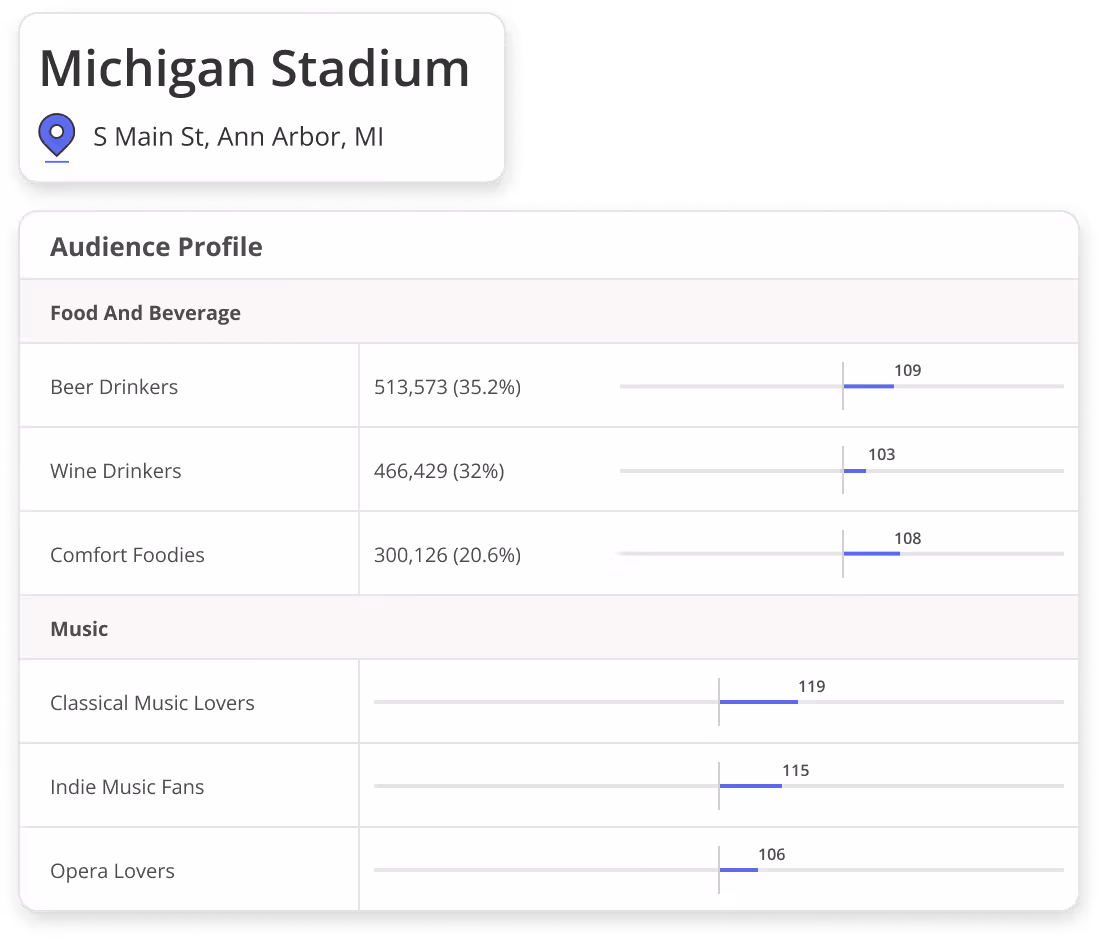The width and height of the screenshot is (1102, 940).
Task: Select the Opera Lovers row
Action: click(112, 870)
